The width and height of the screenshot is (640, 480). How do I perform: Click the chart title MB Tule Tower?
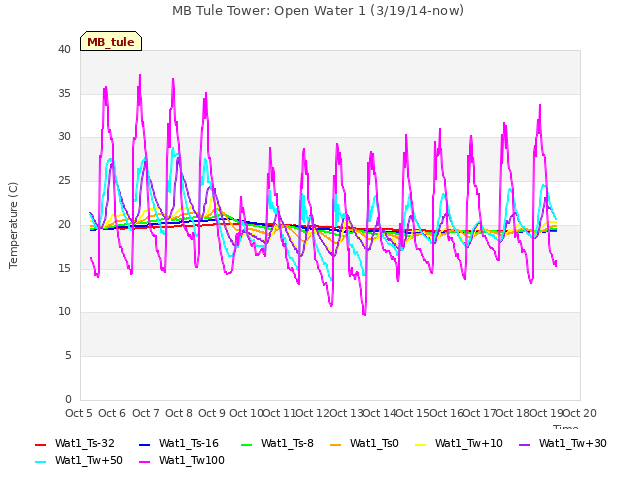pos(318,11)
